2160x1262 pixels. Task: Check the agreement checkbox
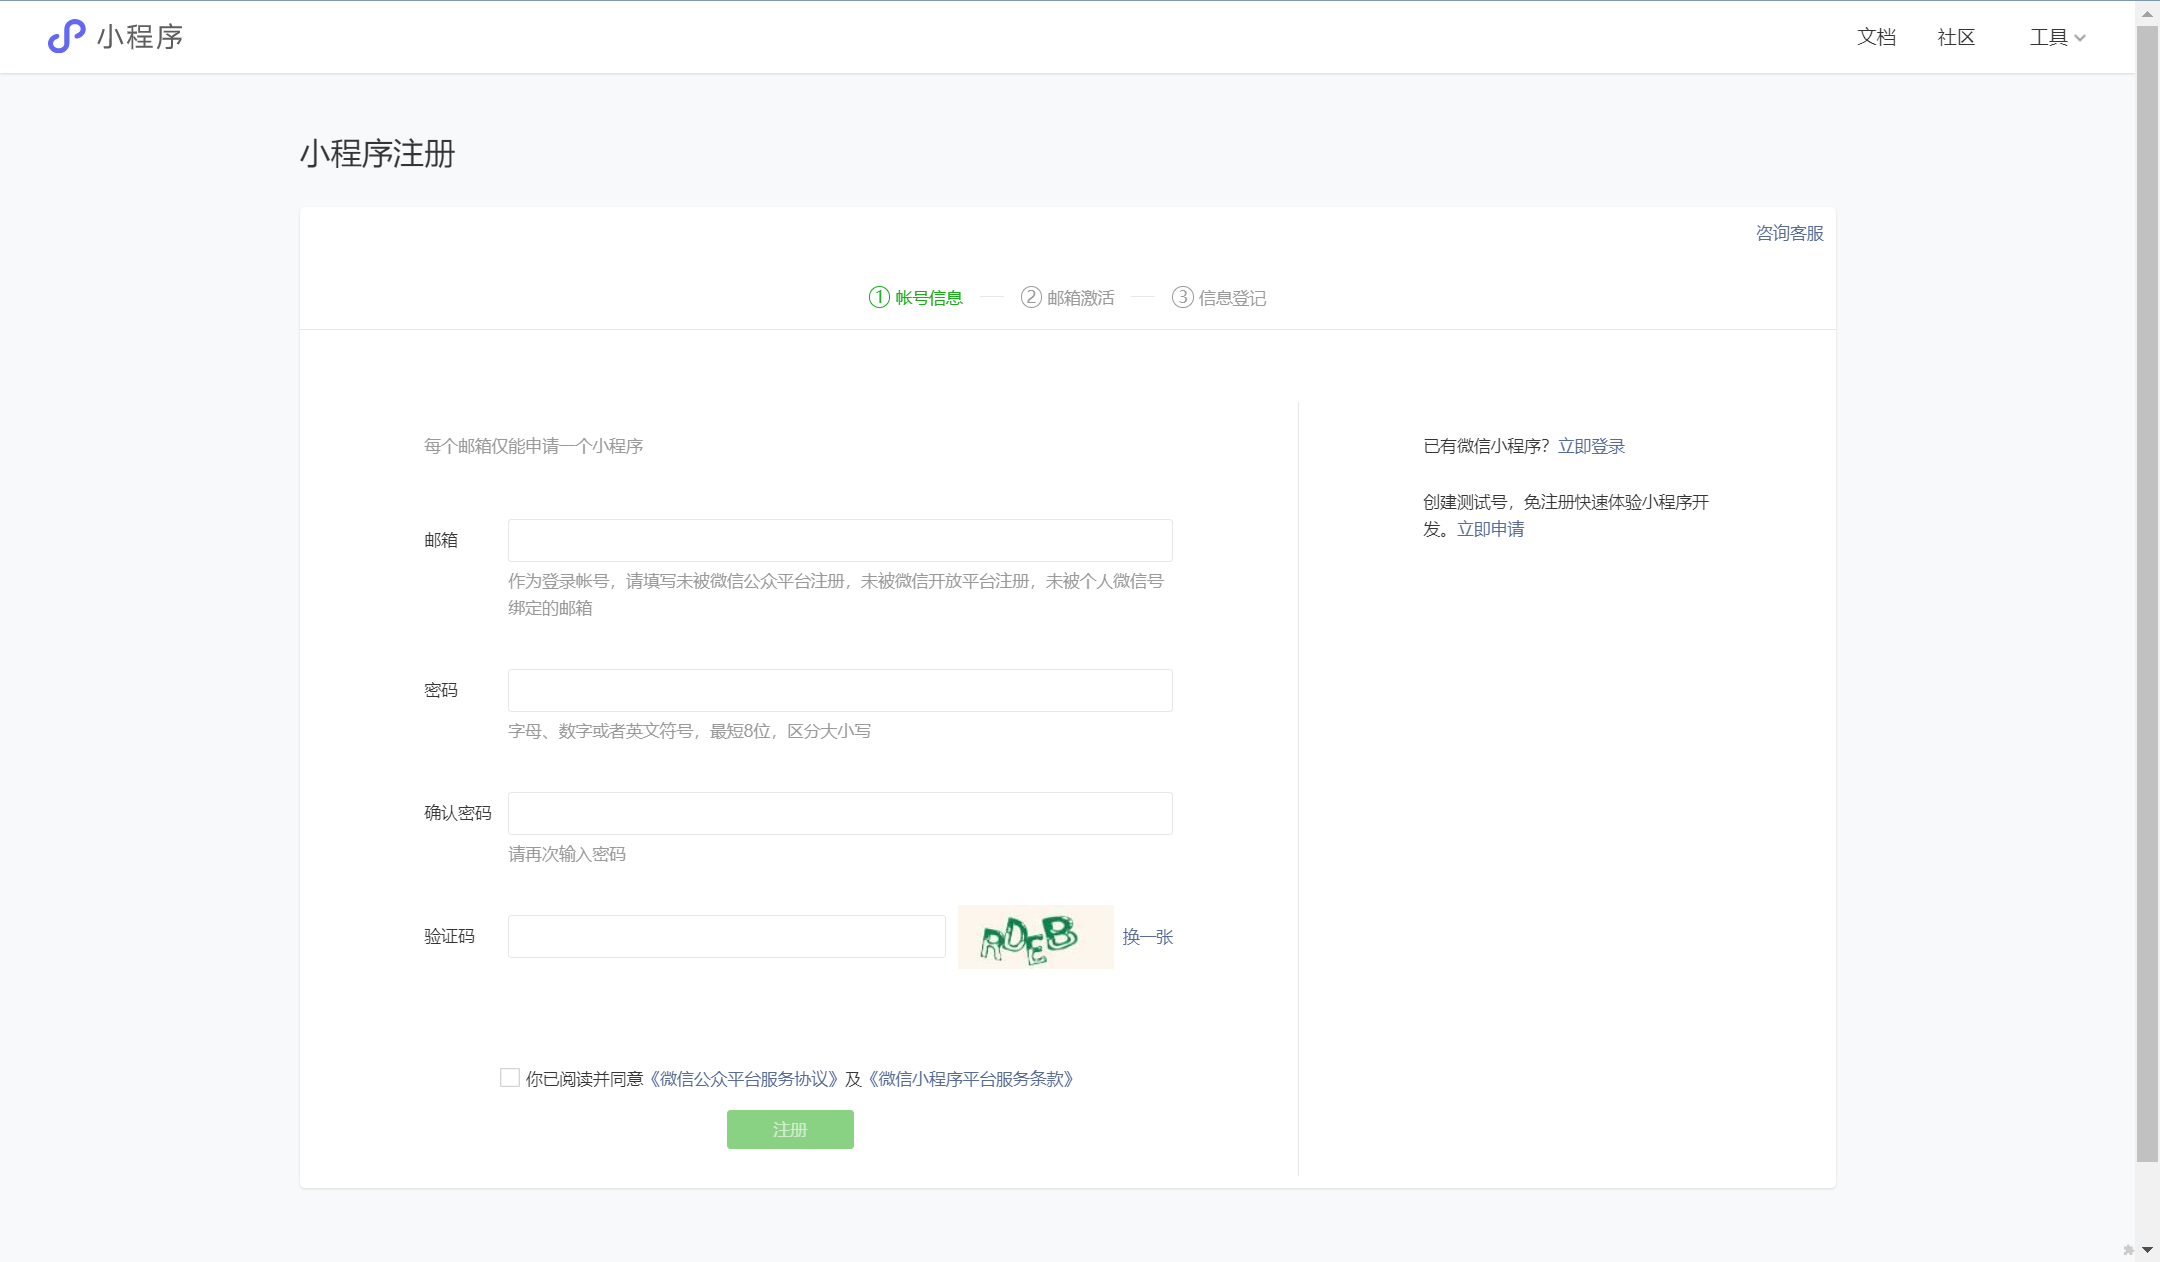510,1077
